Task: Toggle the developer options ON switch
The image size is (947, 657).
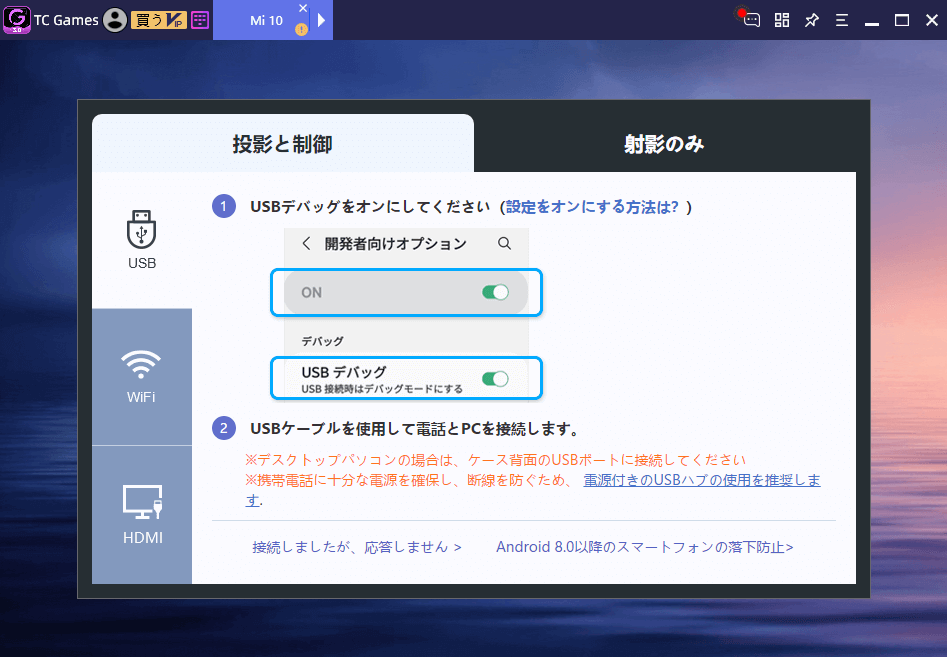Action: click(495, 292)
